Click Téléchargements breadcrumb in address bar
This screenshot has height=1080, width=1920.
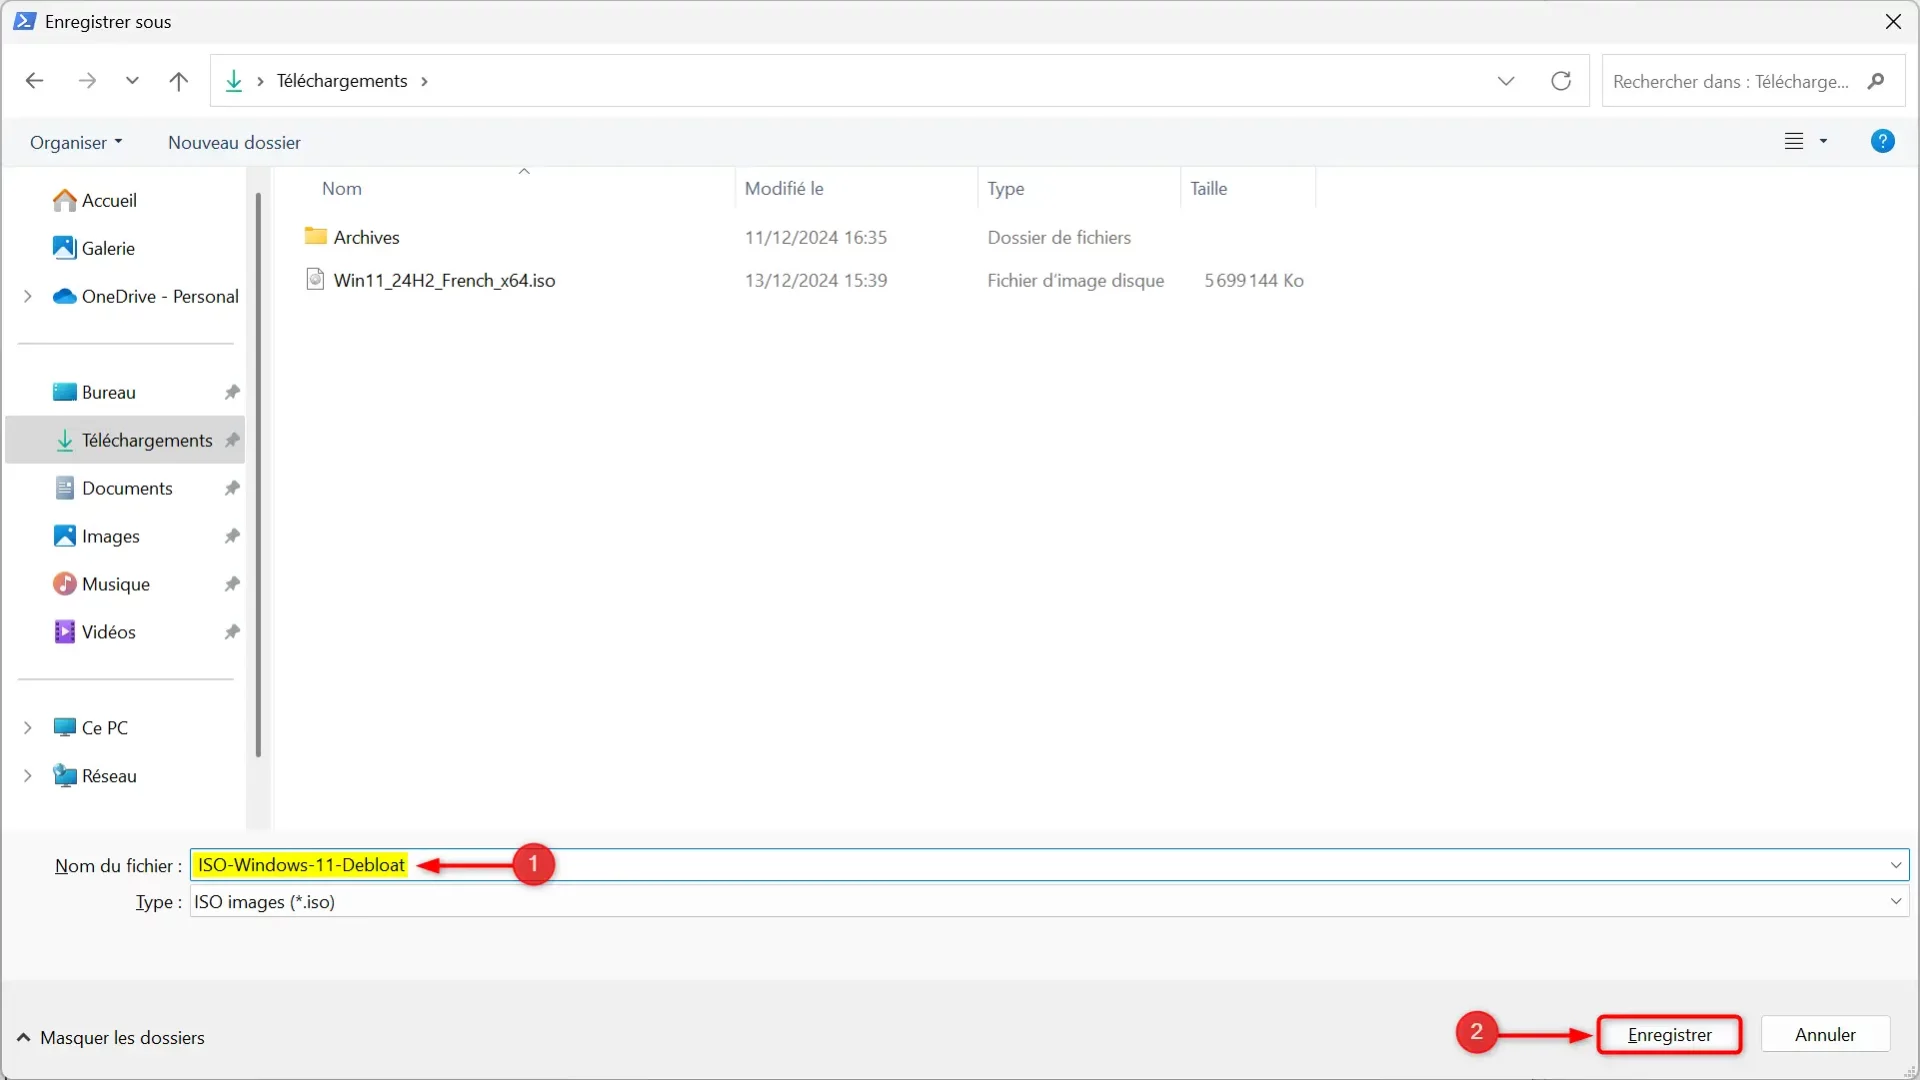point(342,81)
